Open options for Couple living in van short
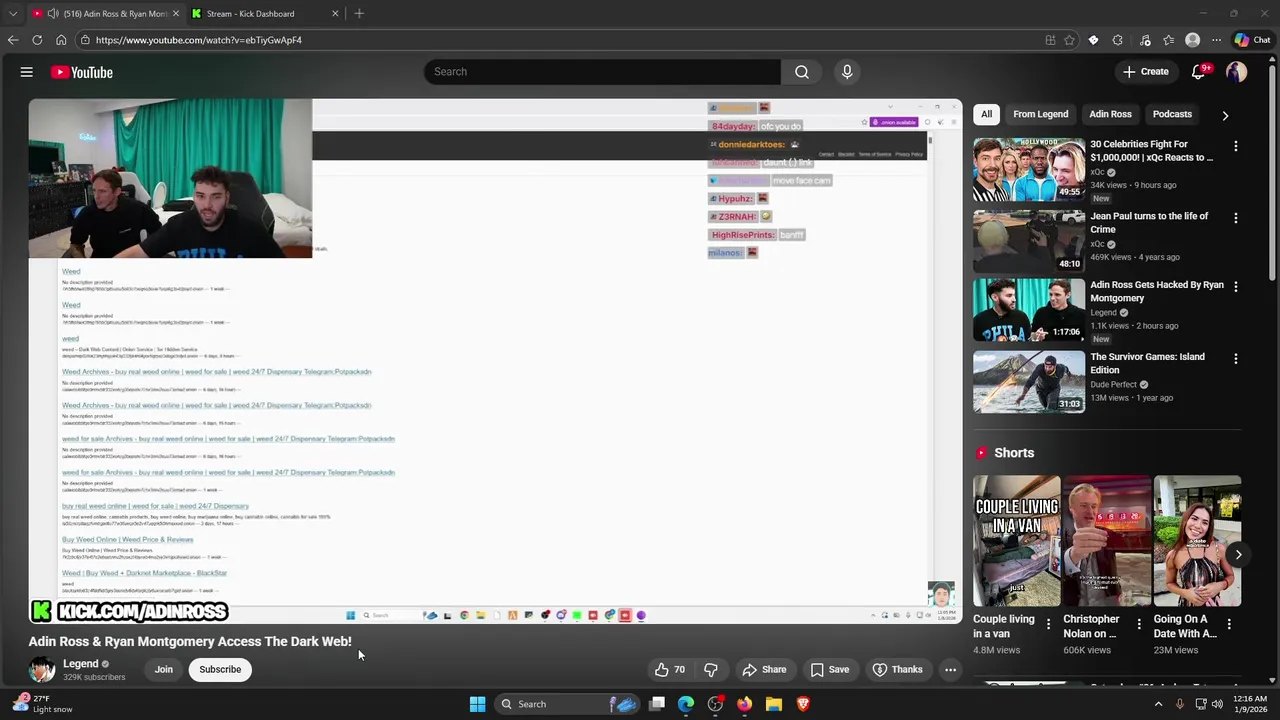 [x=1048, y=624]
